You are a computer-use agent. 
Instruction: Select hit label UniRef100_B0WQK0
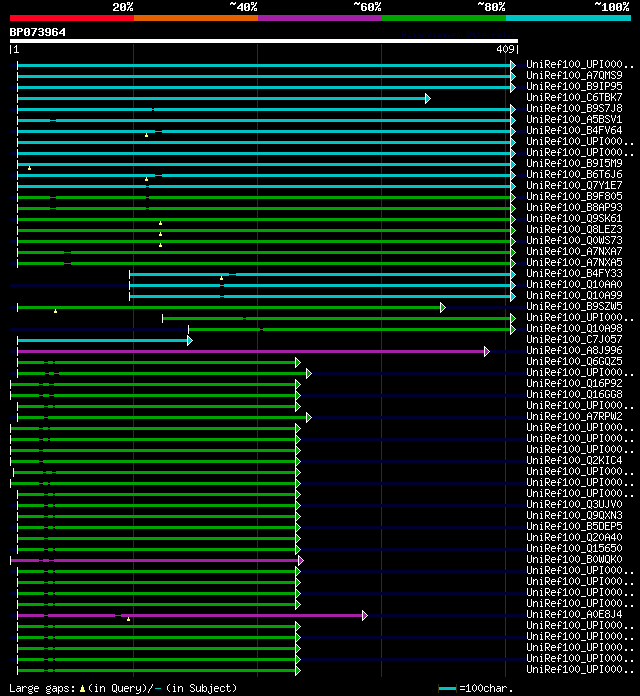pyautogui.click(x=574, y=559)
